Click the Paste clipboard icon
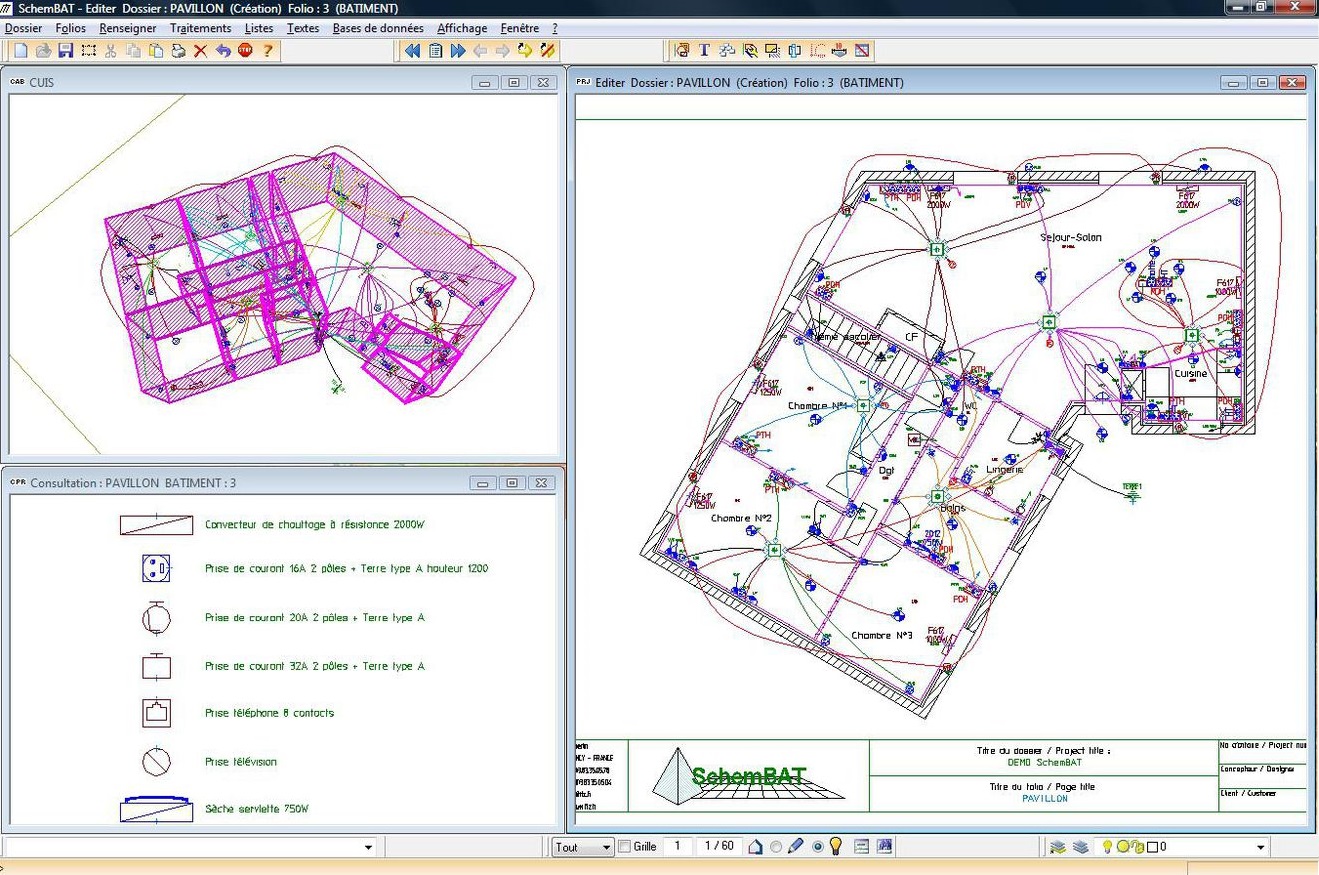 [x=155, y=50]
